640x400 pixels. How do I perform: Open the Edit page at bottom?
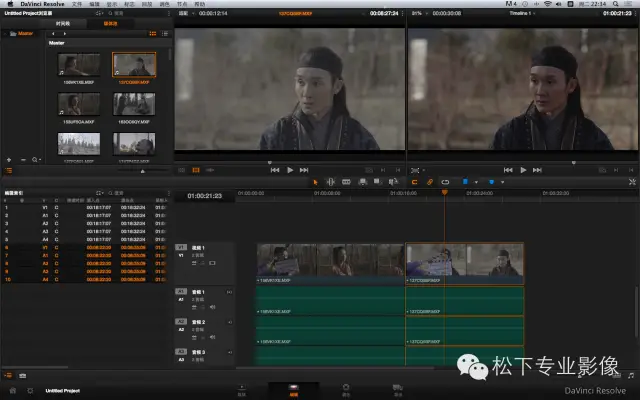coord(293,390)
